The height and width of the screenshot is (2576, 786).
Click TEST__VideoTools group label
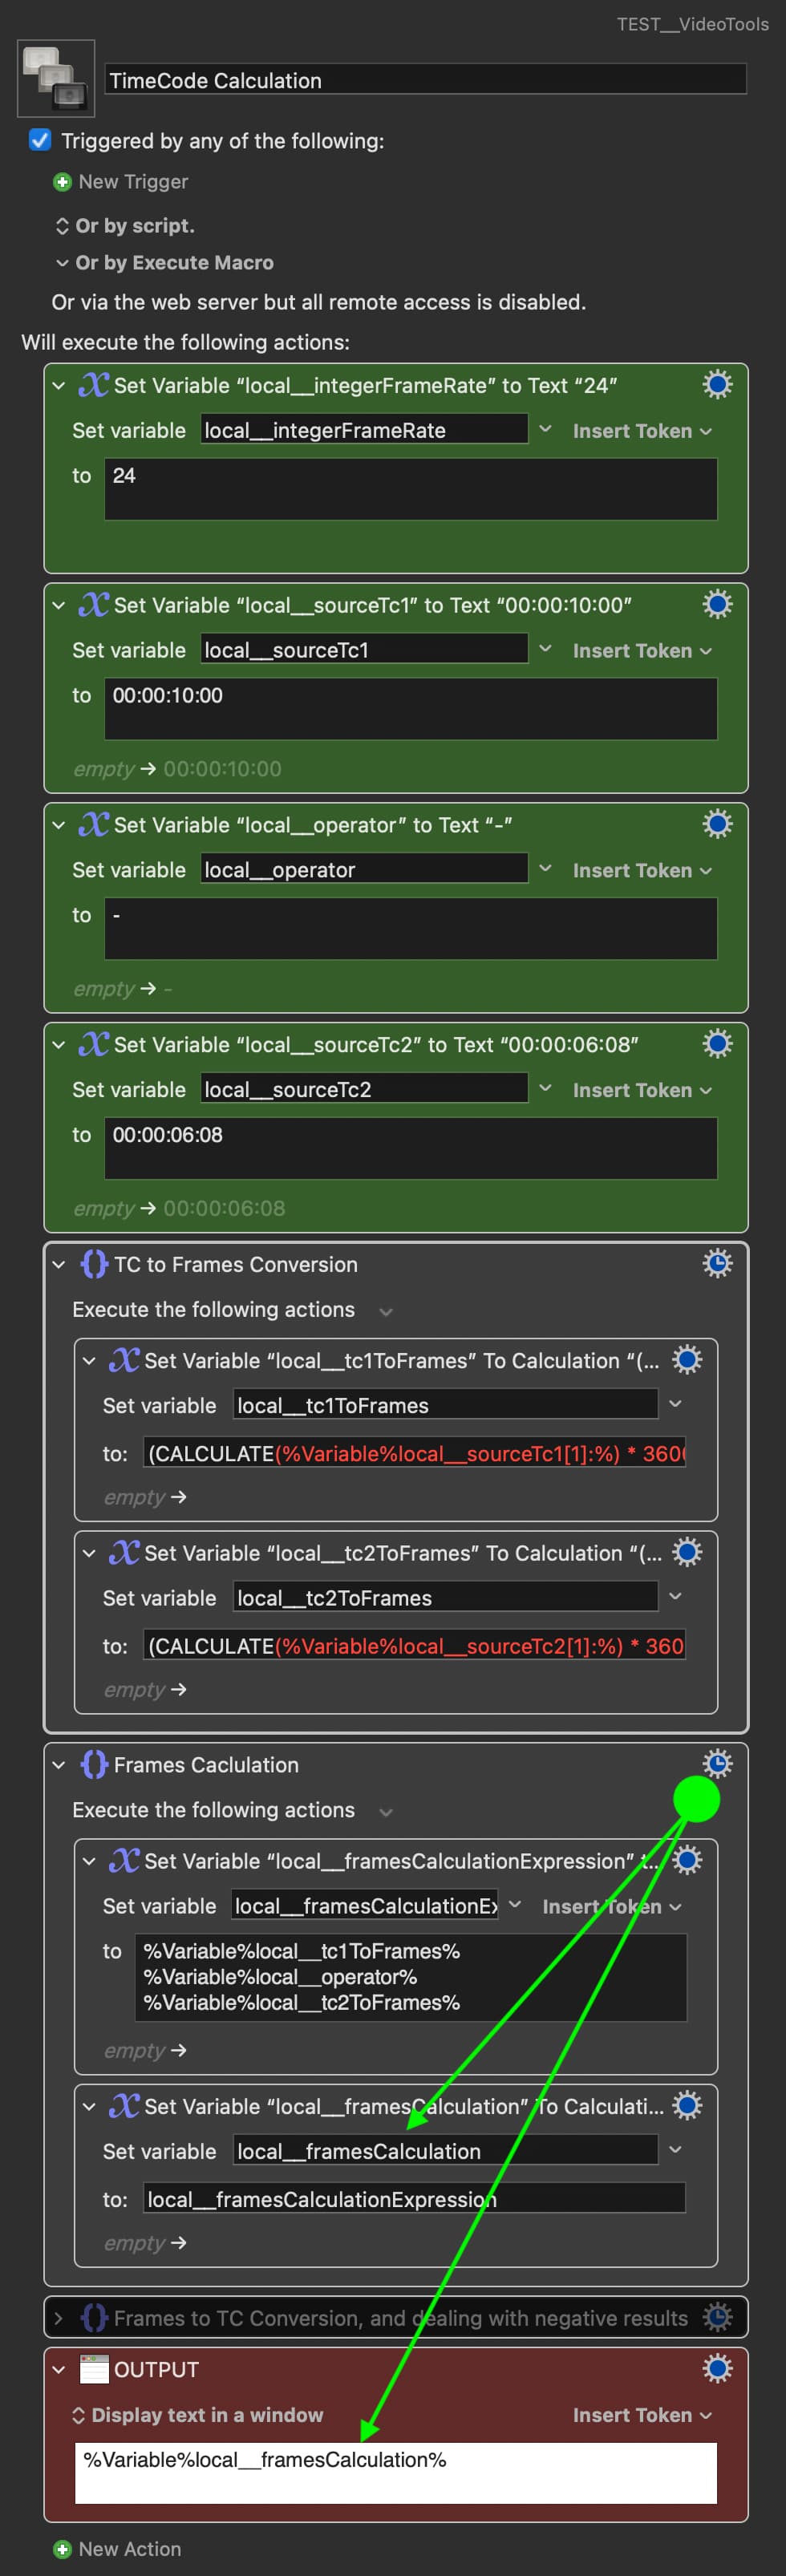tap(692, 24)
